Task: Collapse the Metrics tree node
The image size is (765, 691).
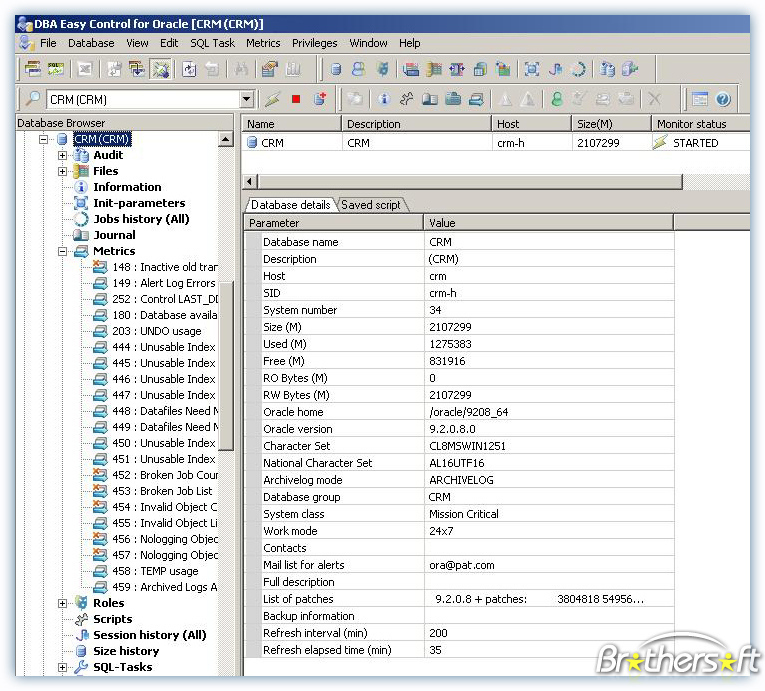Action: pyautogui.click(x=62, y=251)
